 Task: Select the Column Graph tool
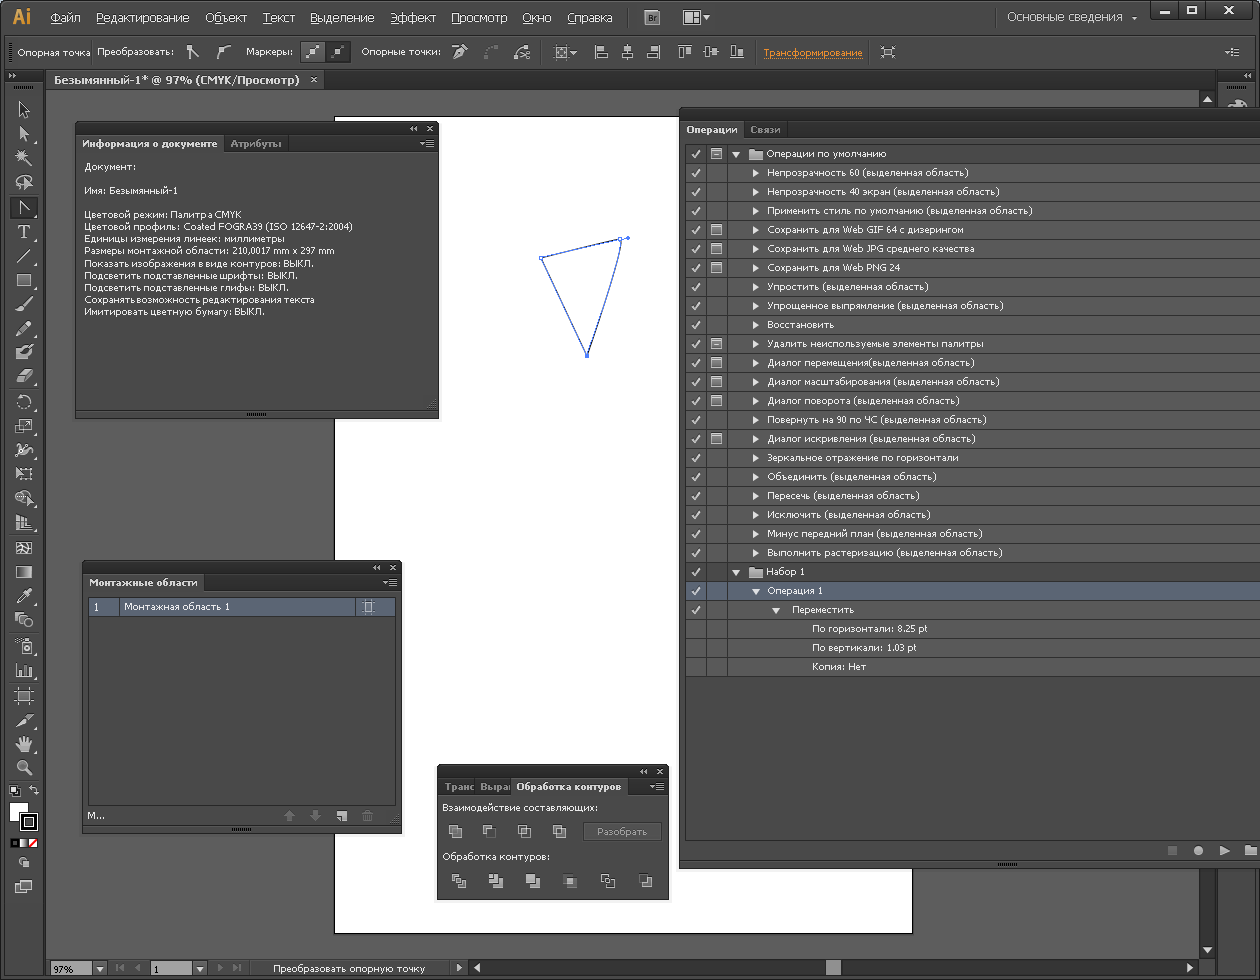(x=24, y=670)
